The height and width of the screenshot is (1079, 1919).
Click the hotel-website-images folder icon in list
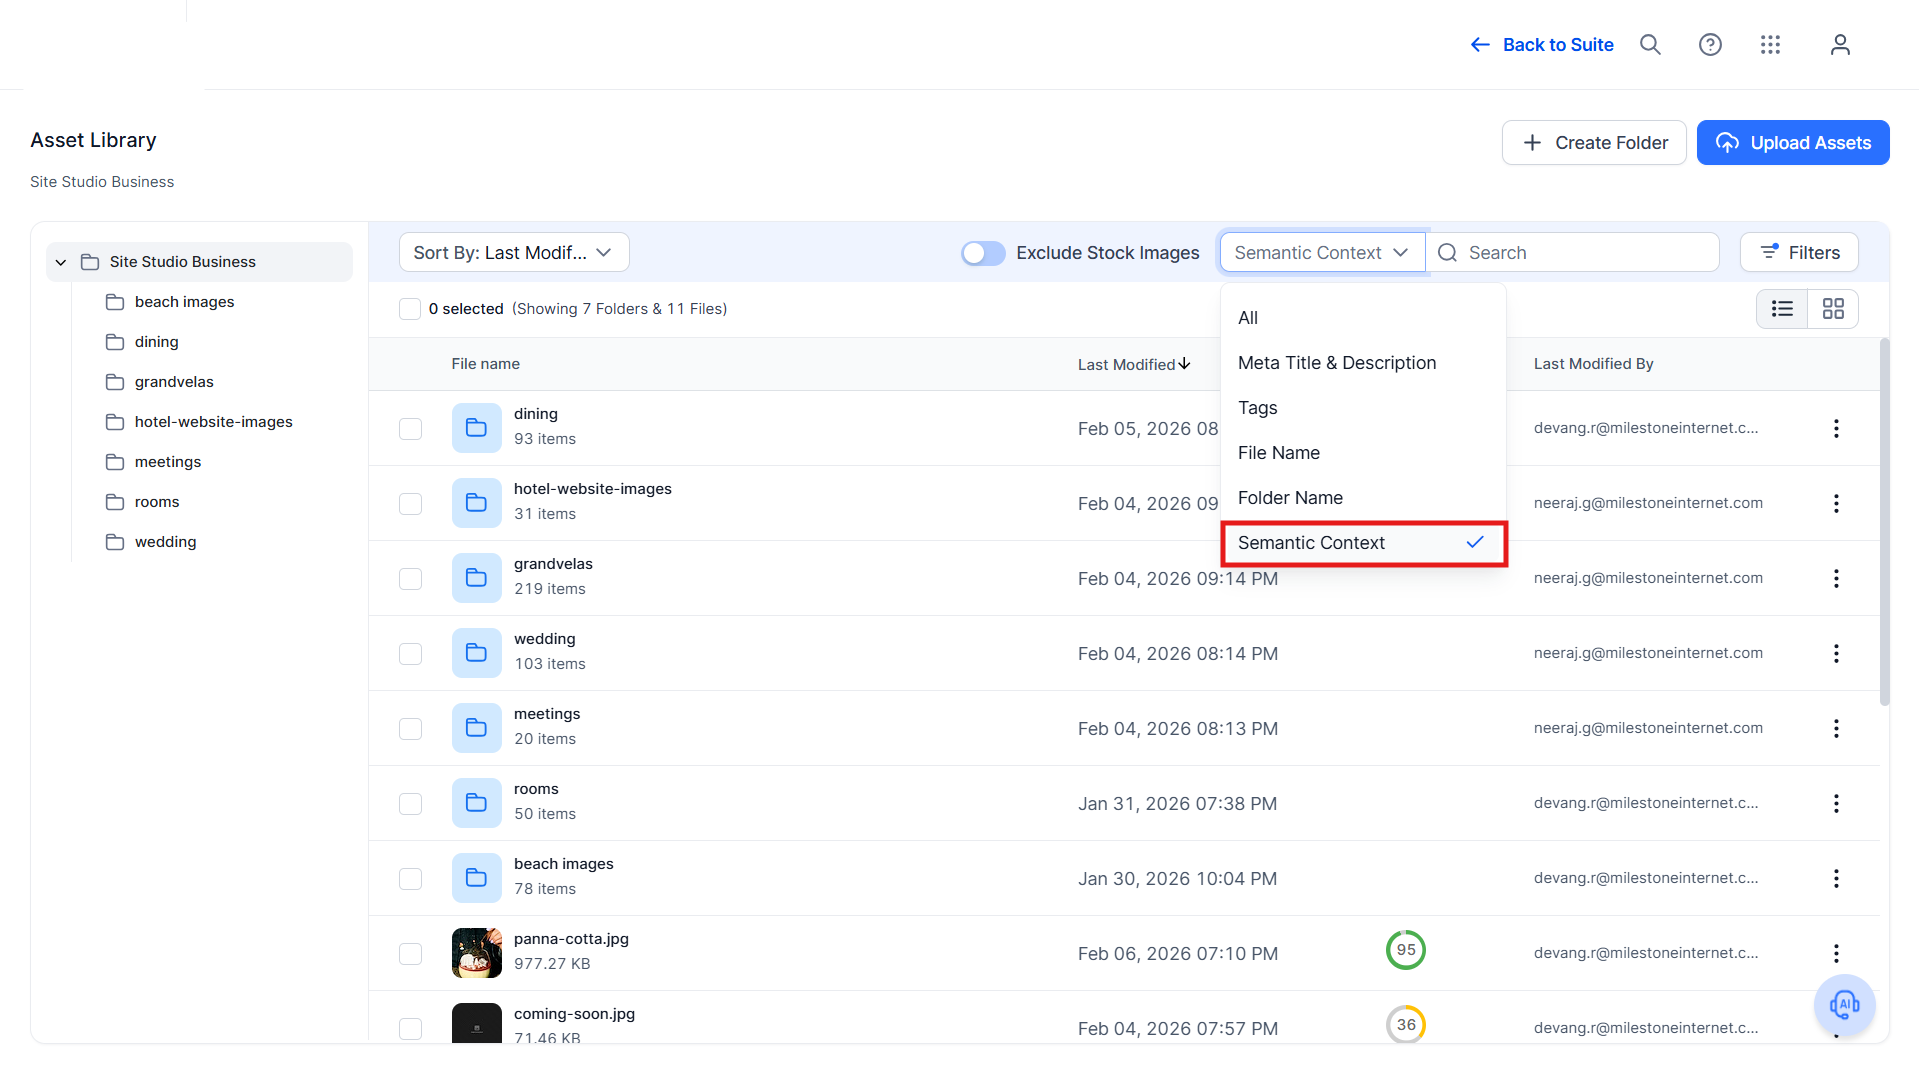[476, 503]
